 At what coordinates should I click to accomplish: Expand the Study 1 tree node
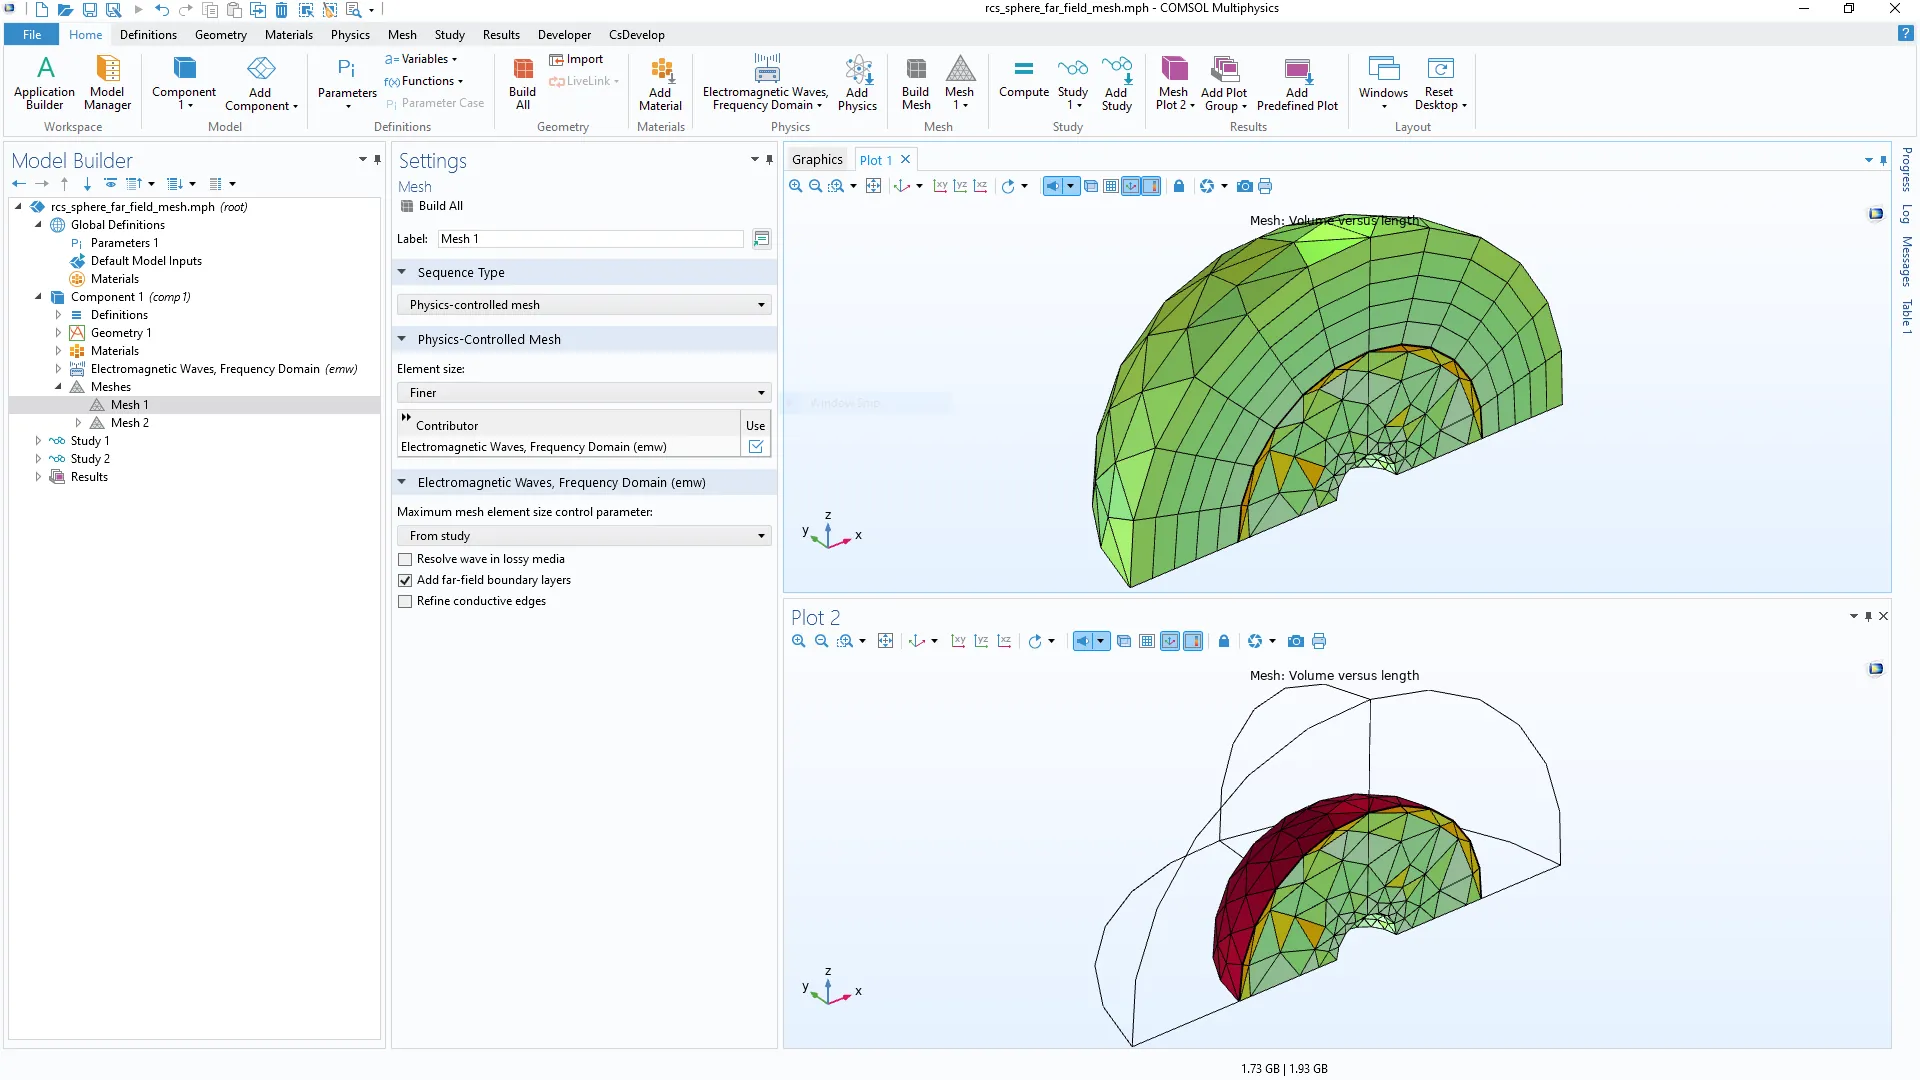(x=38, y=441)
